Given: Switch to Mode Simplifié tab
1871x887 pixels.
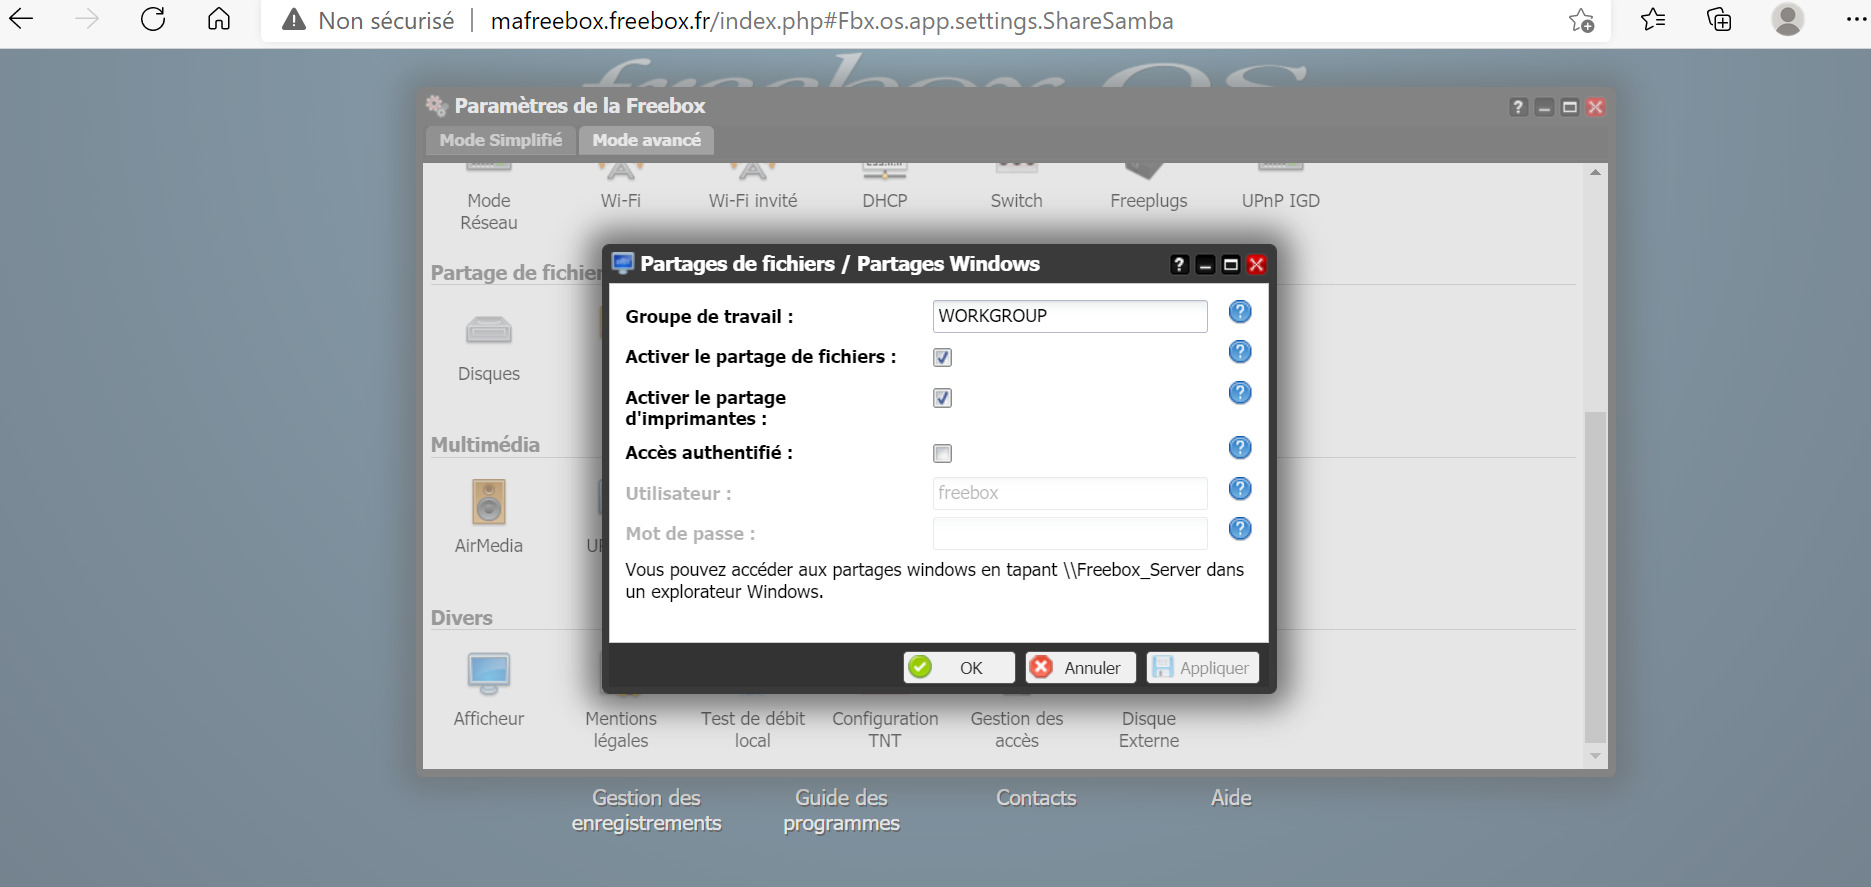Looking at the screenshot, I should coord(501,140).
